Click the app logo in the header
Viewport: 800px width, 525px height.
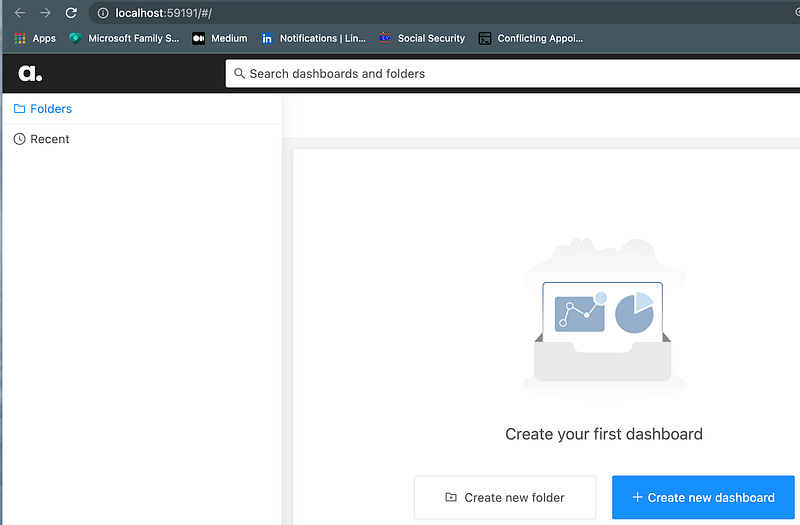[30, 73]
